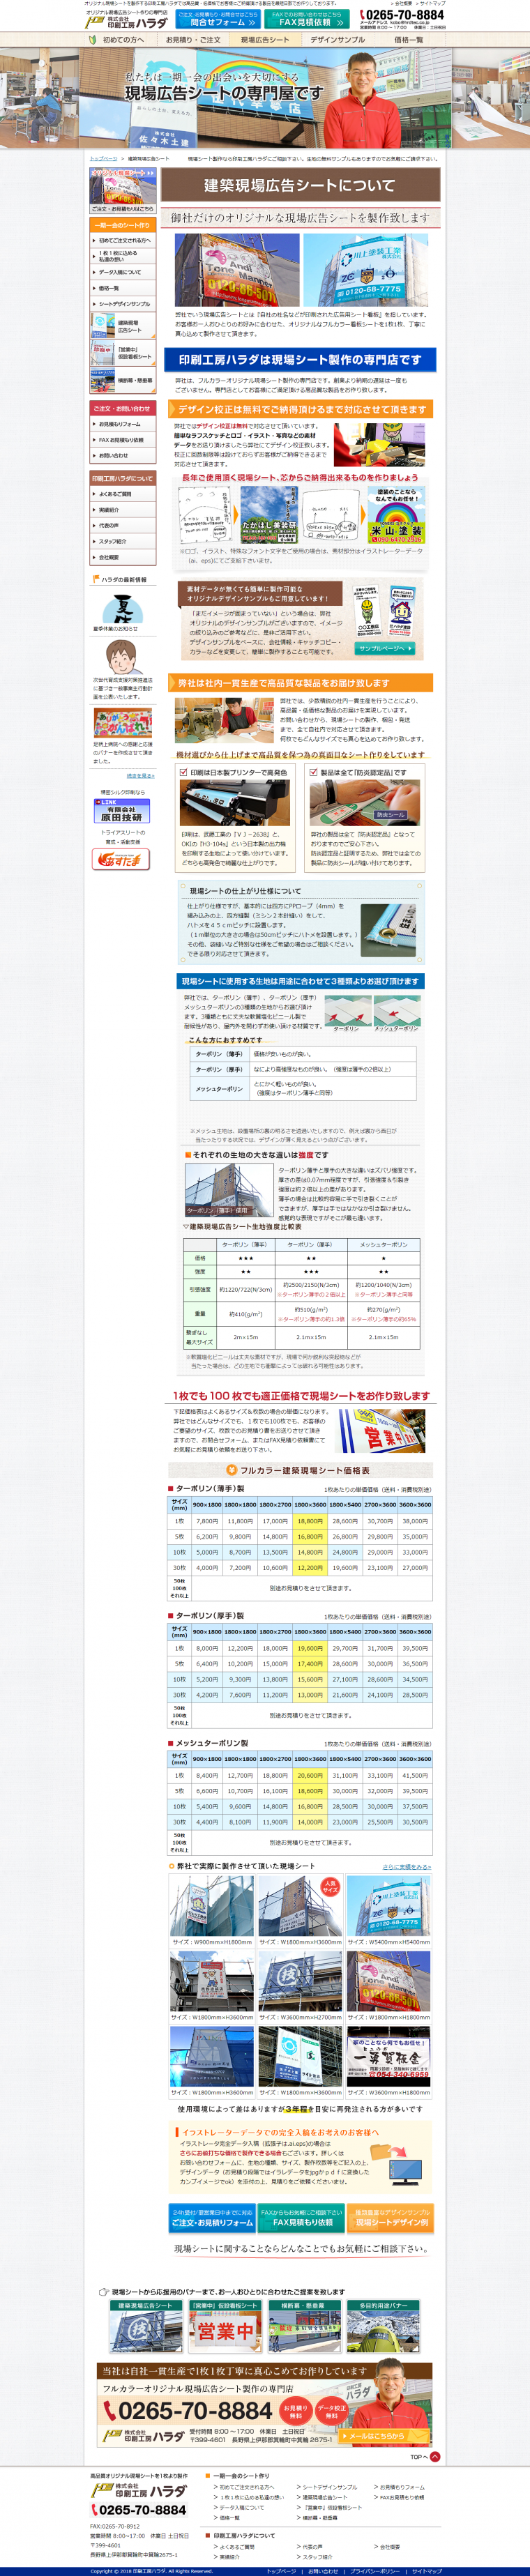Viewport: 530px width, 2576px height.
Task: Open the 会社概要 top link
Action: pos(403,3)
